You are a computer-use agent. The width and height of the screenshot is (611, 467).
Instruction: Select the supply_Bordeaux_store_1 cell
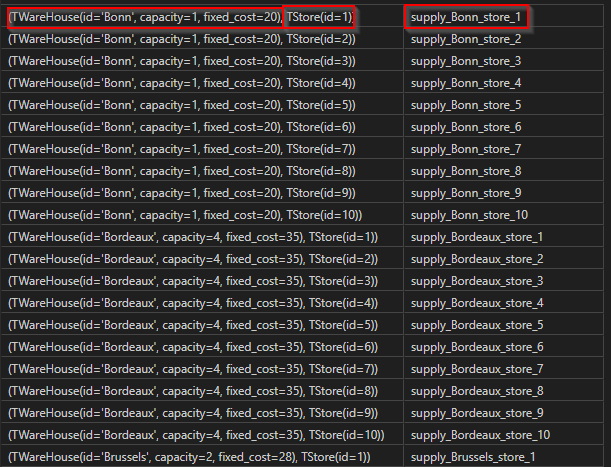503,237
